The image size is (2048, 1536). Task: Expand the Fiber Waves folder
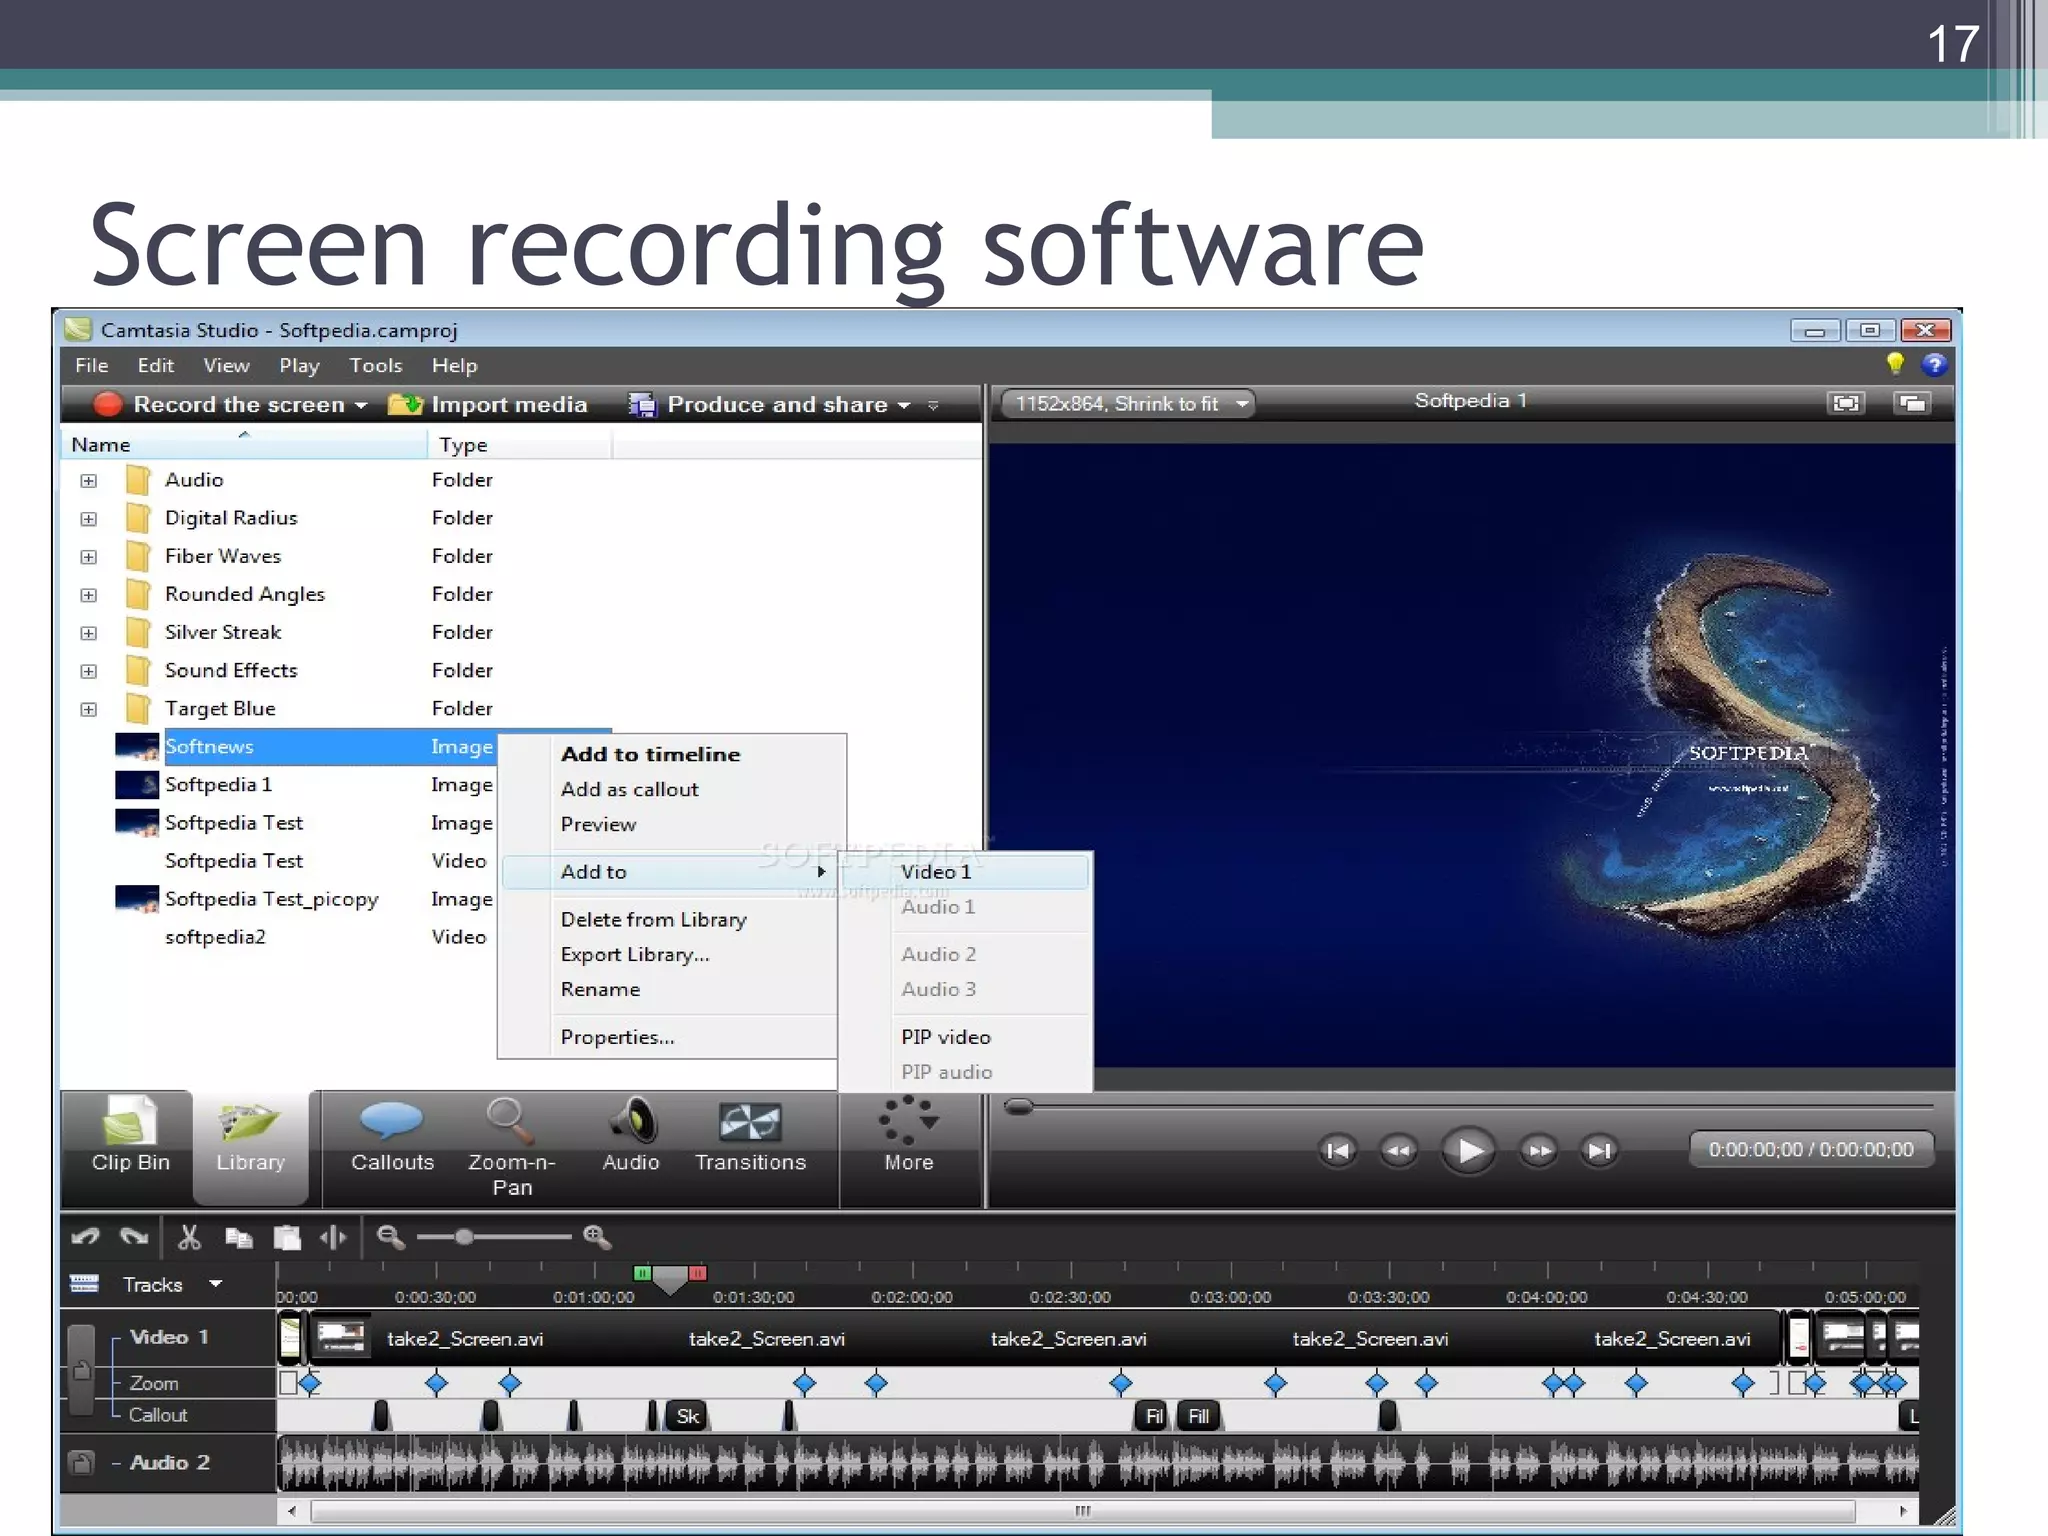89,556
